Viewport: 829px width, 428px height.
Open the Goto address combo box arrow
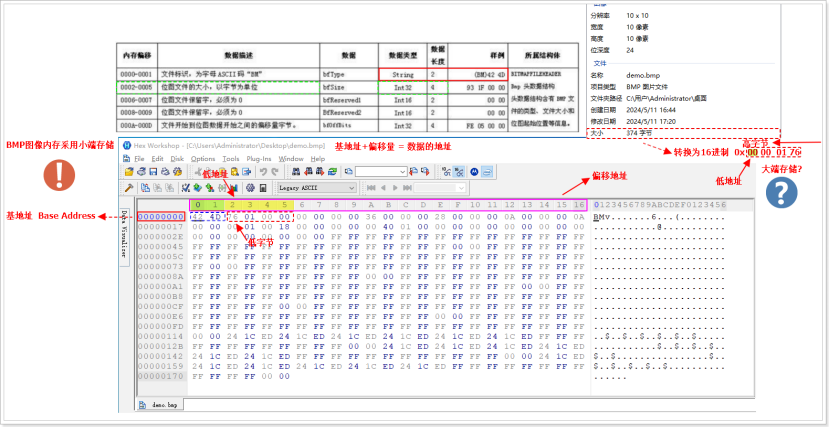[x=402, y=172]
